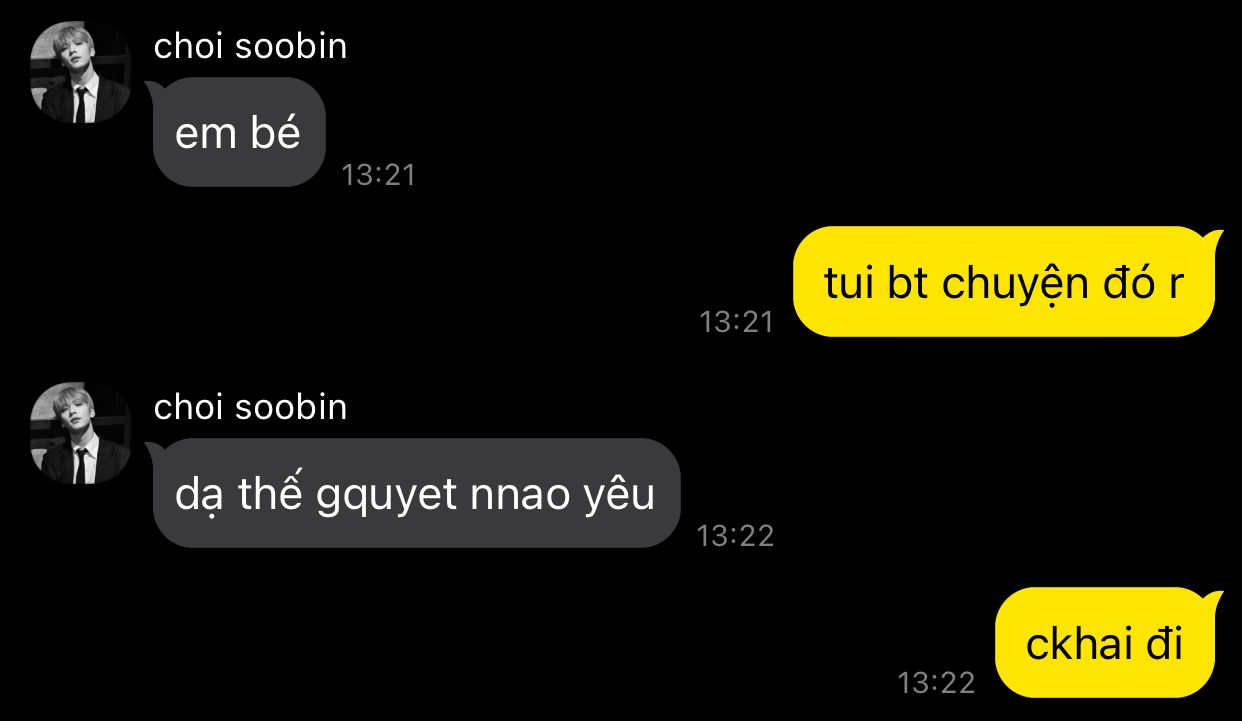This screenshot has width=1242, height=721.
Task: Click the 13:21 timestamp beside the yellow bubble
Action: coord(737,321)
